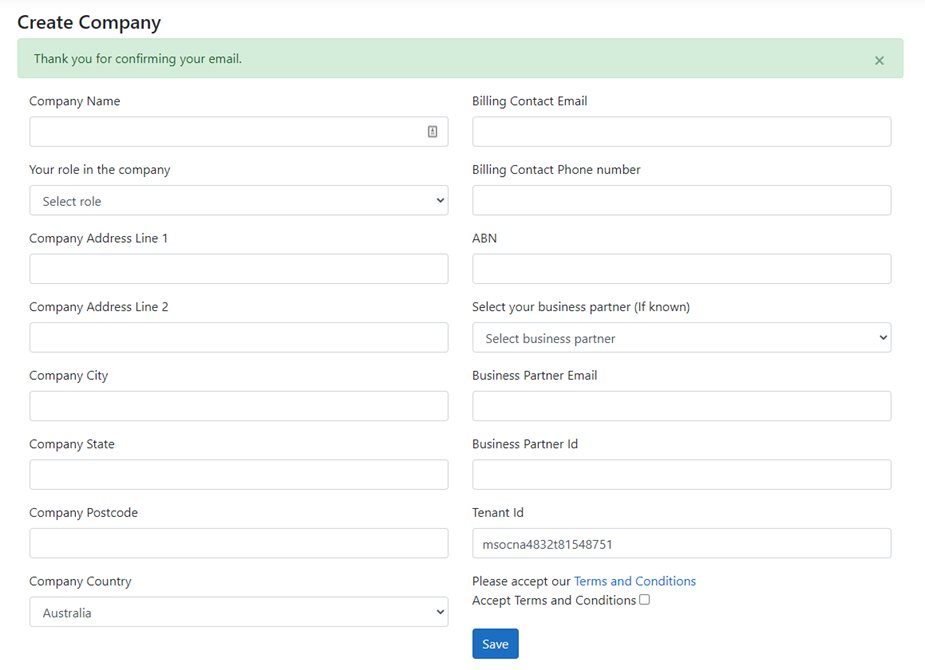Image resolution: width=925 pixels, height=670 pixels.
Task: Select the Billing Contact Phone number field
Action: 681,200
